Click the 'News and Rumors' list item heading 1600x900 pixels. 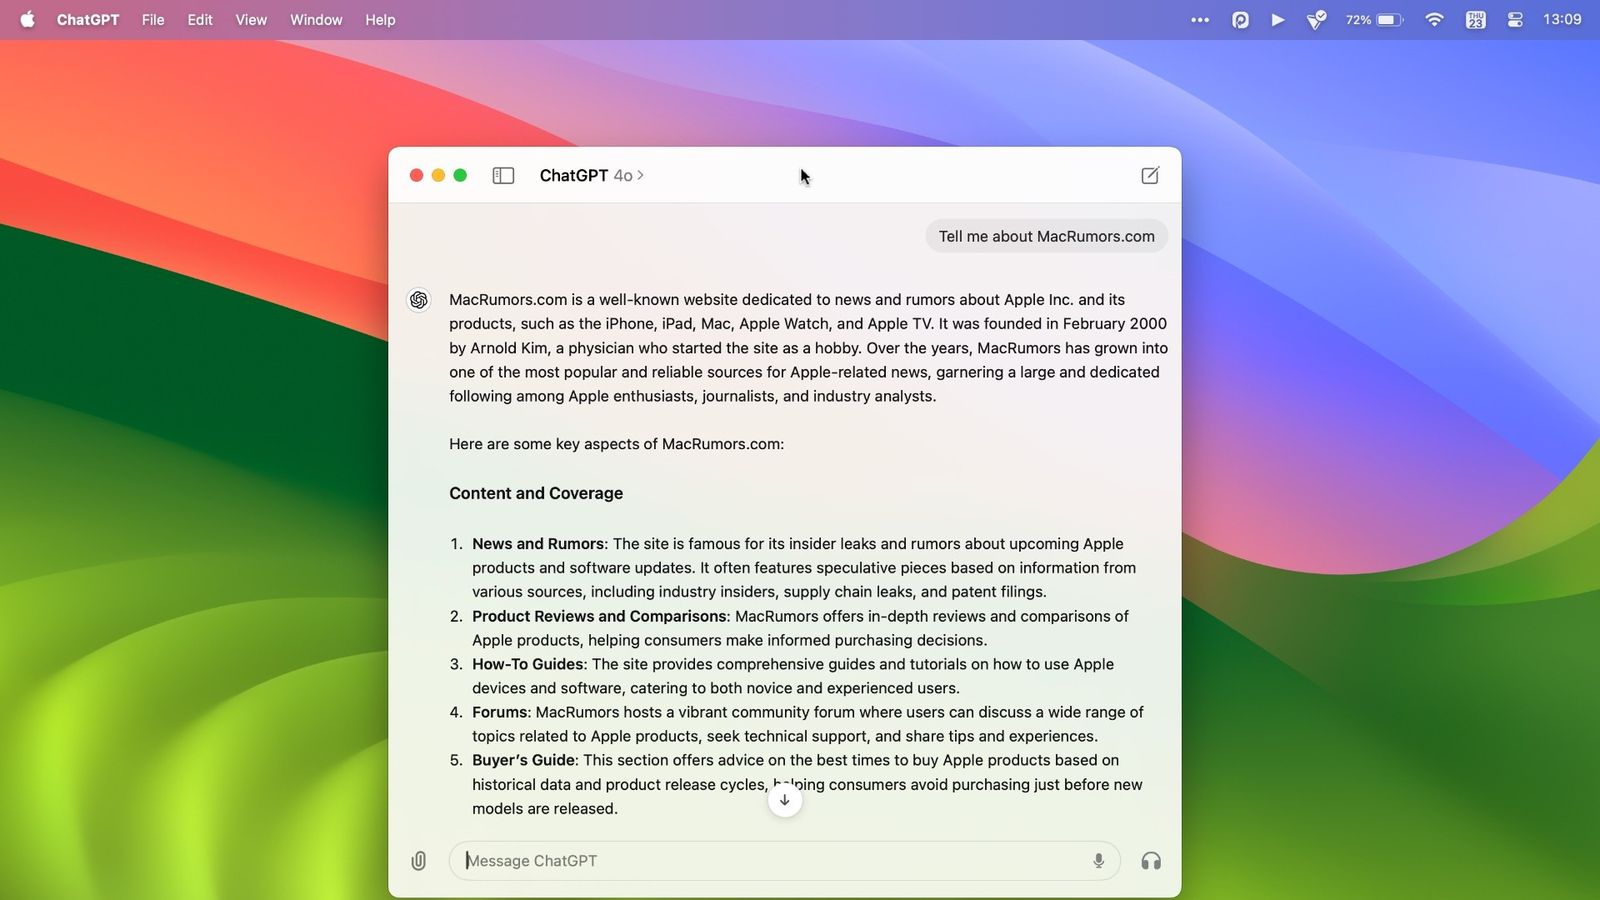(538, 544)
